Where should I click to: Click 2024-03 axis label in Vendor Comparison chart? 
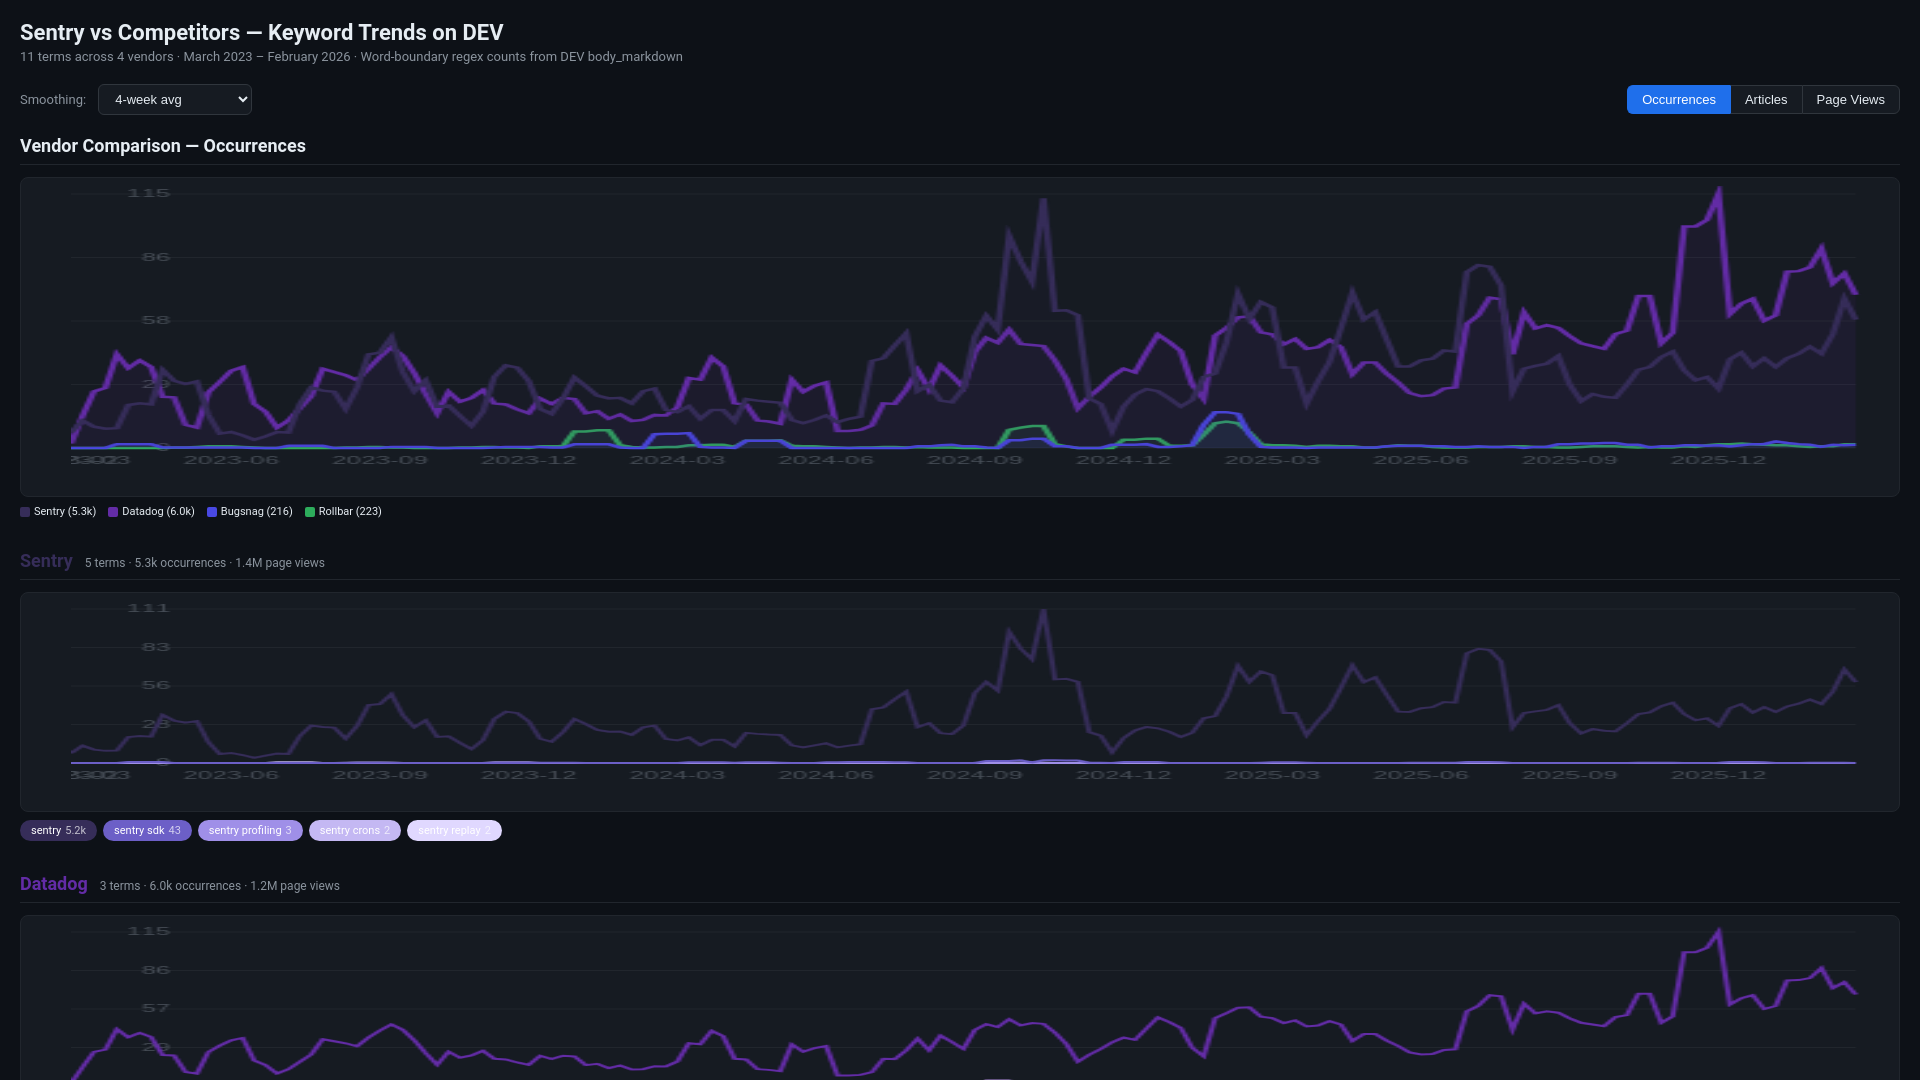point(678,461)
